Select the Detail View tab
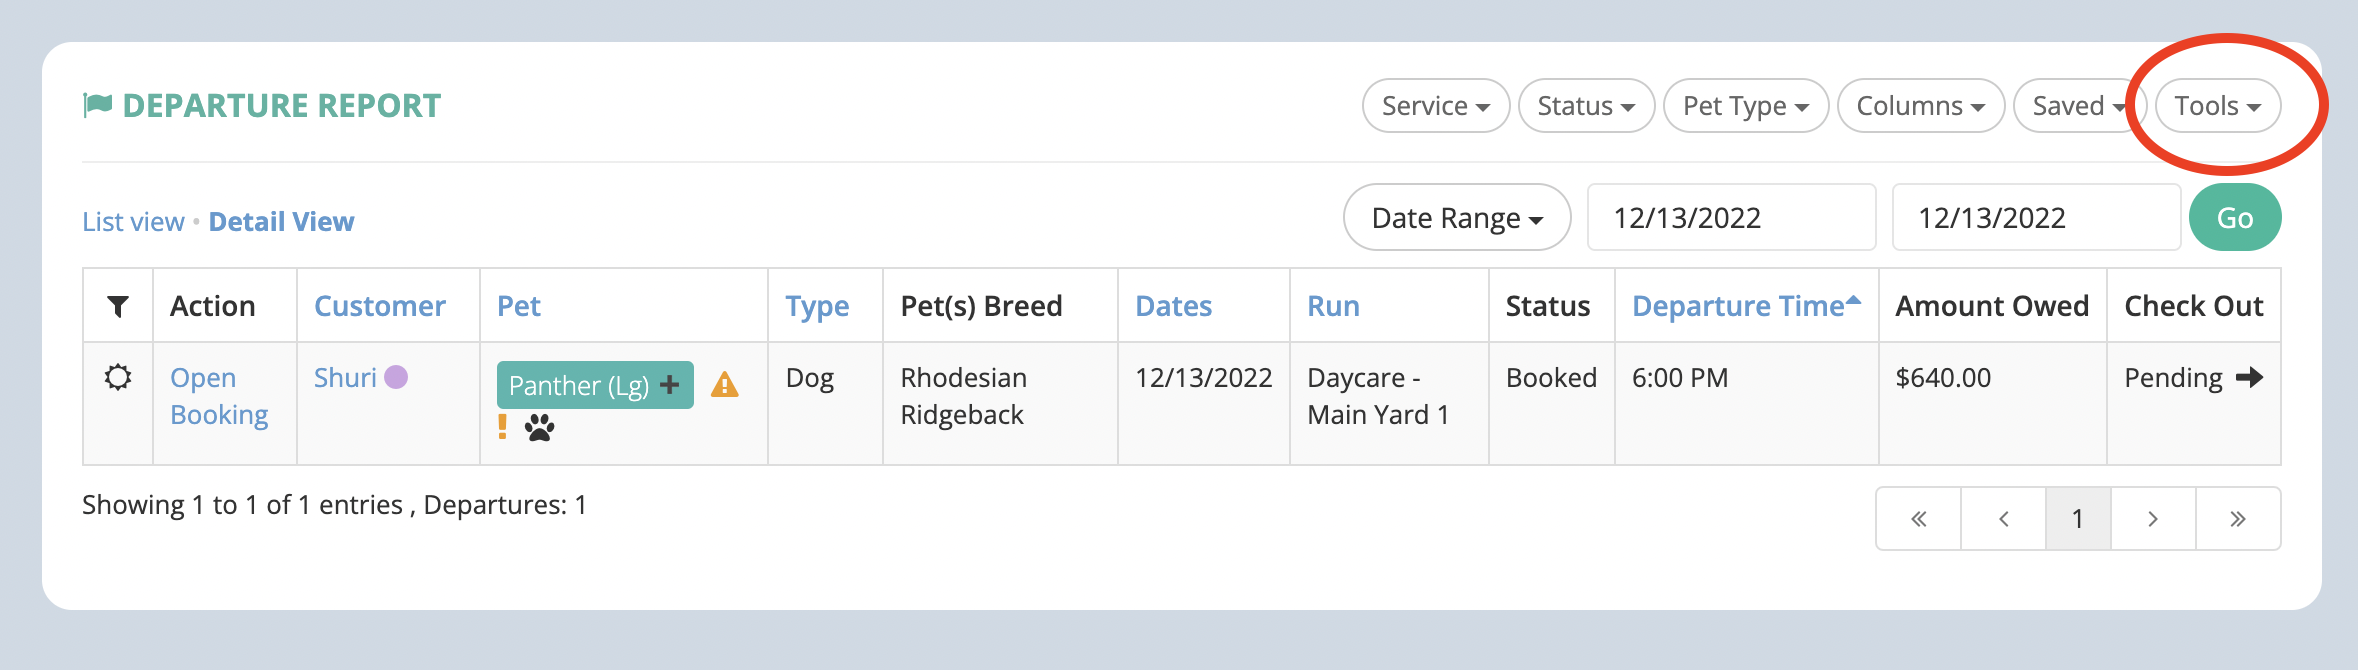This screenshot has width=2358, height=670. (281, 221)
